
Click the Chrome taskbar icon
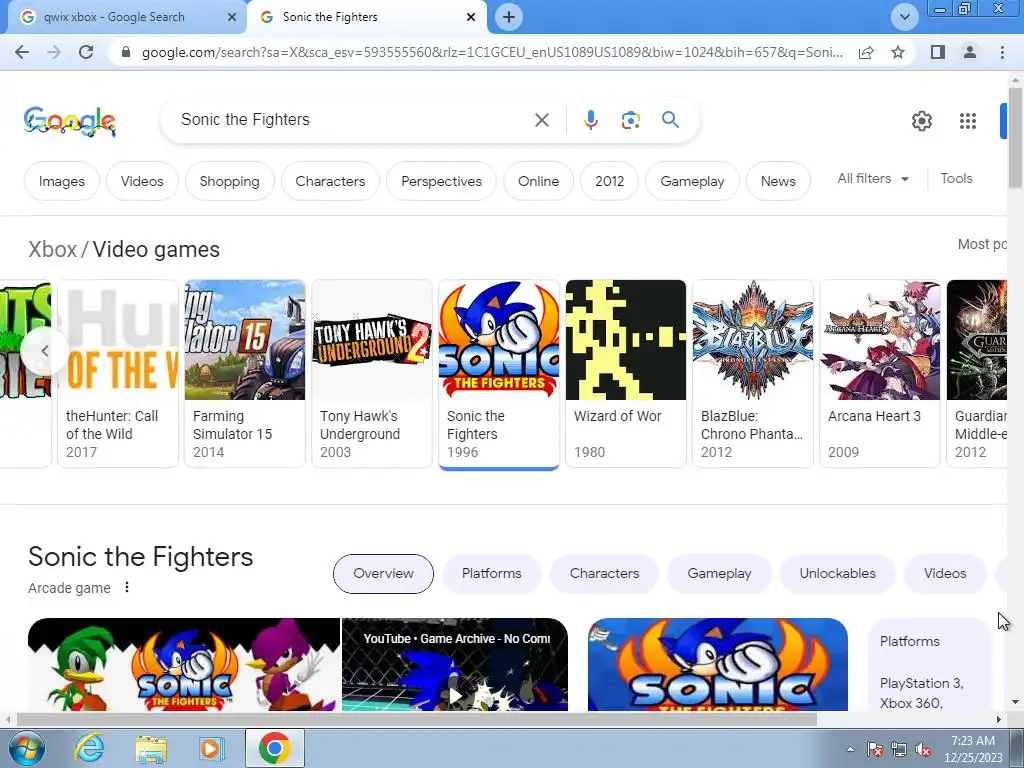click(x=274, y=748)
